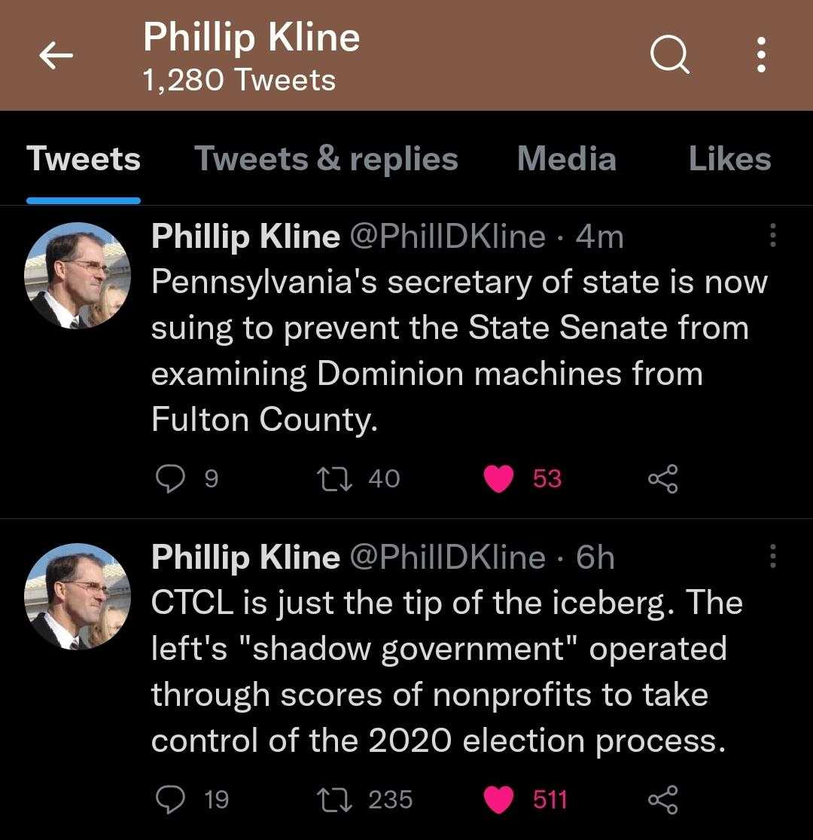This screenshot has height=840, width=813.
Task: Reply to the CTCL iceberg tweet
Action: [170, 799]
